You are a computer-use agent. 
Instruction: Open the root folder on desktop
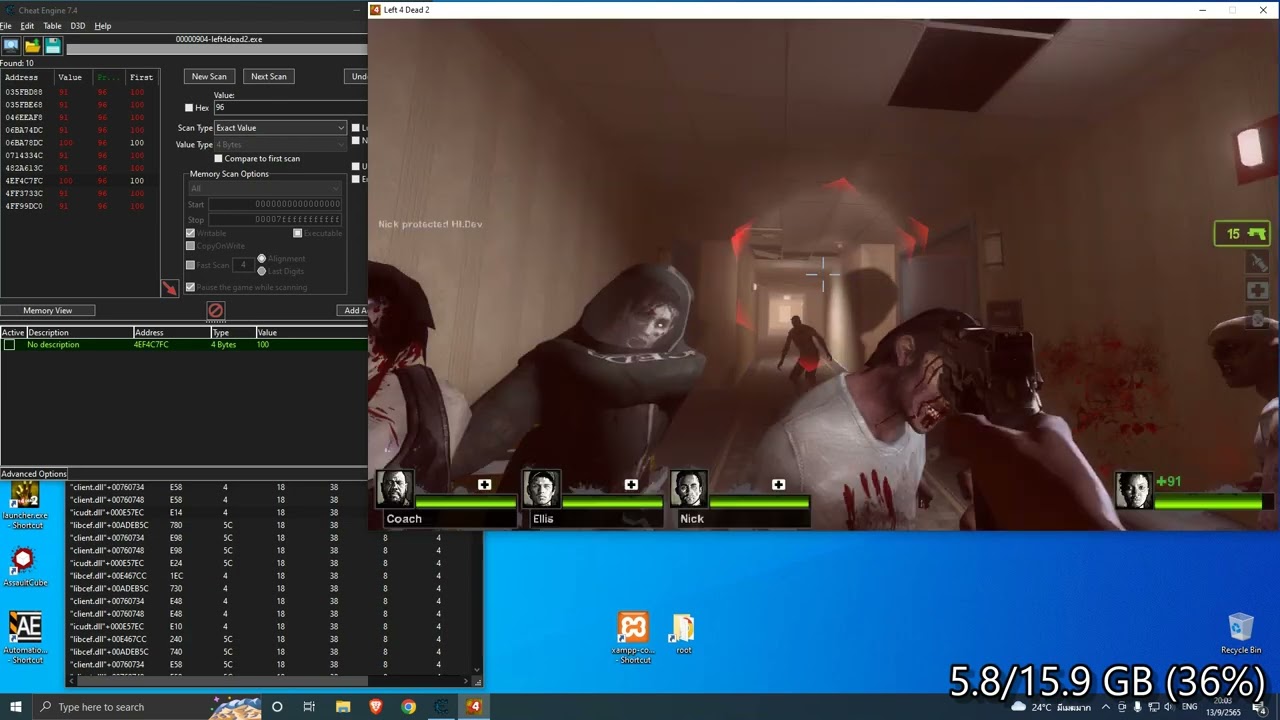point(683,634)
